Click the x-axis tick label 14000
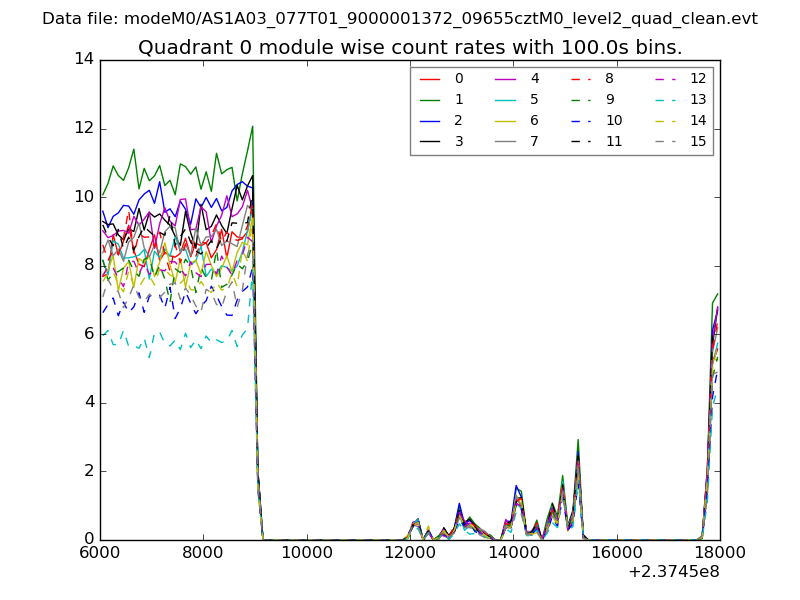This screenshot has width=800, height=600. pos(513,553)
